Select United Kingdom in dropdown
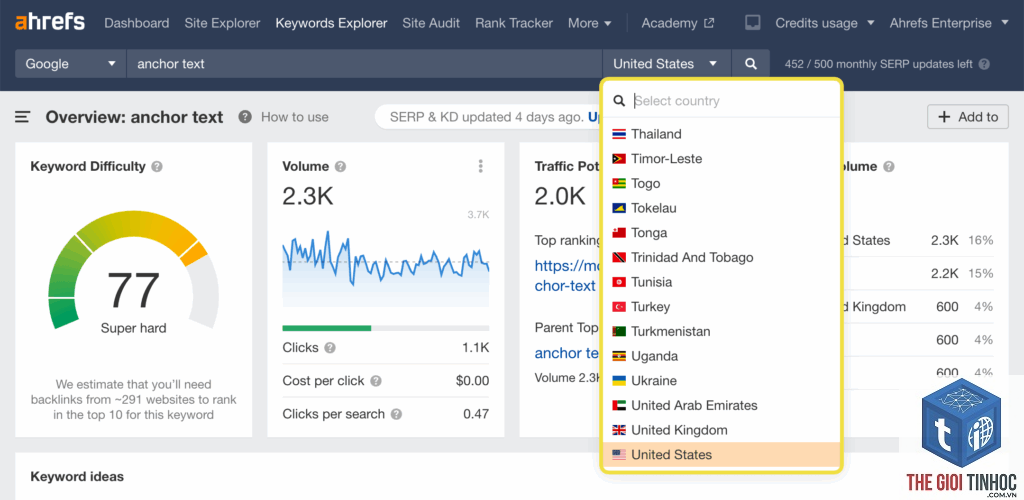The width and height of the screenshot is (1024, 500). [x=722, y=430]
